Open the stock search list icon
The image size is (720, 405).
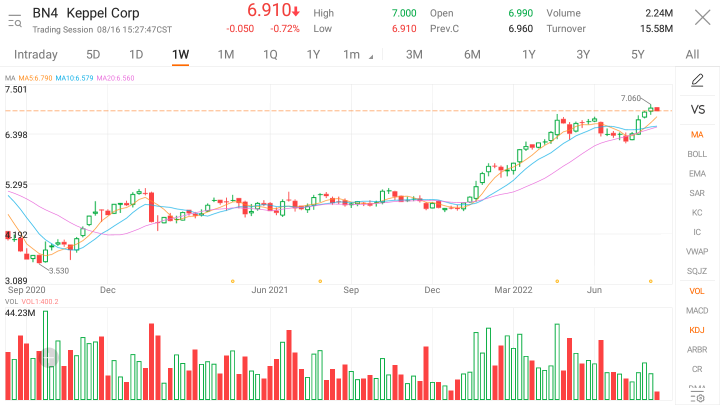(x=15, y=21)
